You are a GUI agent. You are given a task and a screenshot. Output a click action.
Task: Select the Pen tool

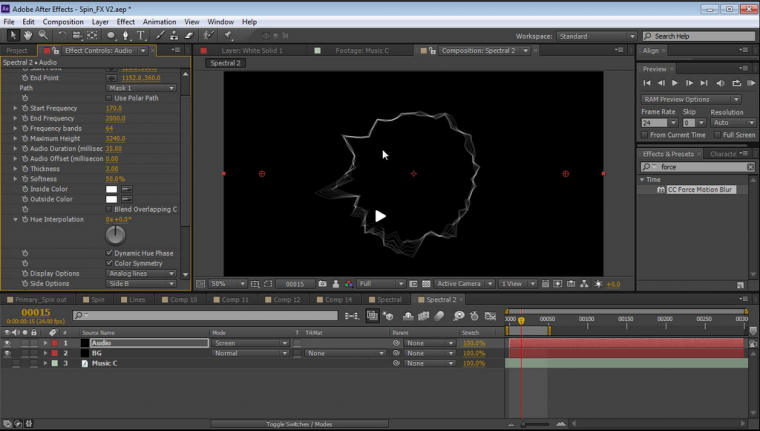point(126,35)
